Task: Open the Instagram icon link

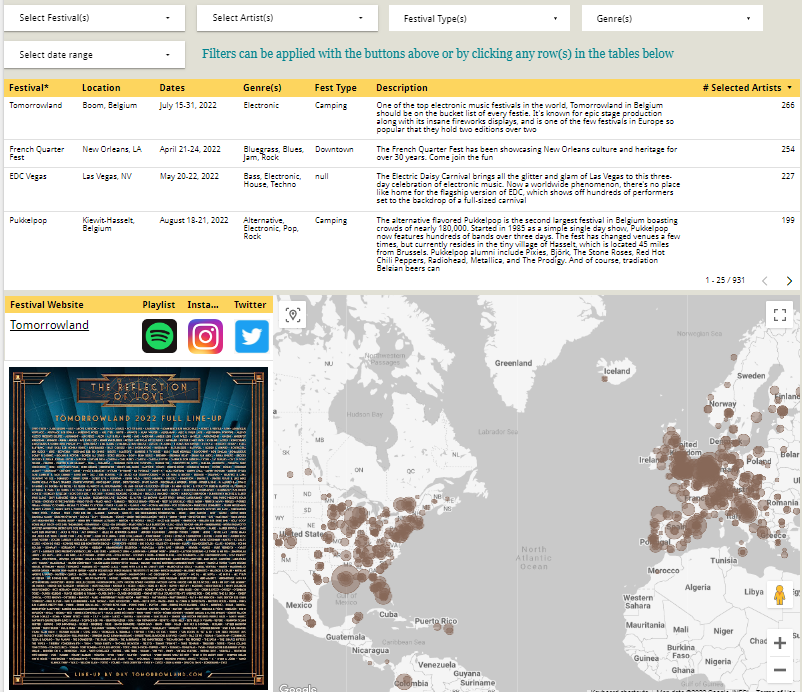Action: (205, 336)
